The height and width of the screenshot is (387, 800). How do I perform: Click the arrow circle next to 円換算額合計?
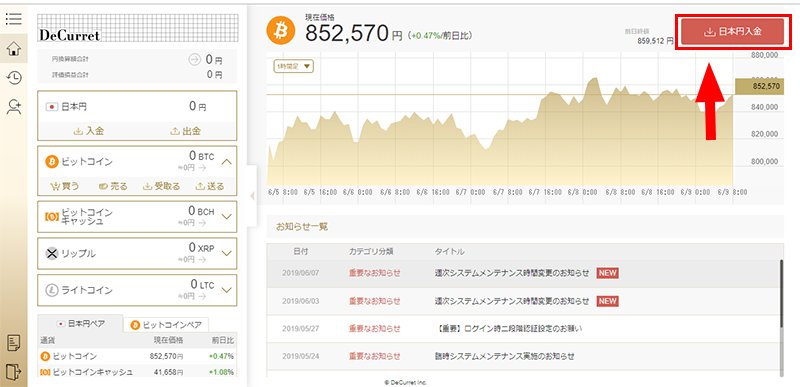point(194,60)
